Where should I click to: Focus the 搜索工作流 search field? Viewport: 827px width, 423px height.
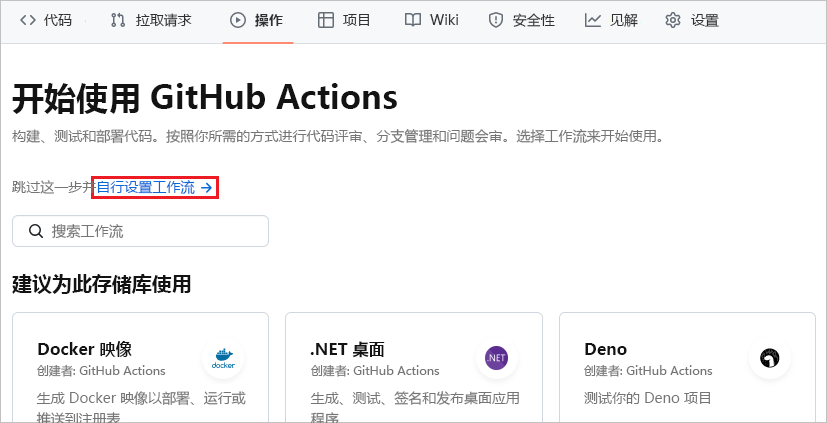[140, 231]
